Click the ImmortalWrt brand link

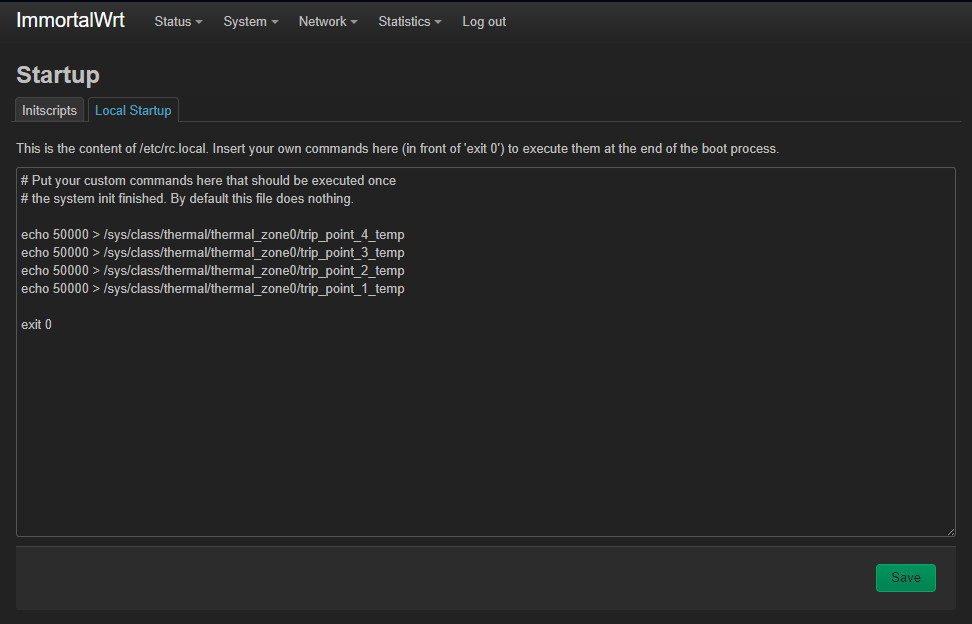(70, 21)
